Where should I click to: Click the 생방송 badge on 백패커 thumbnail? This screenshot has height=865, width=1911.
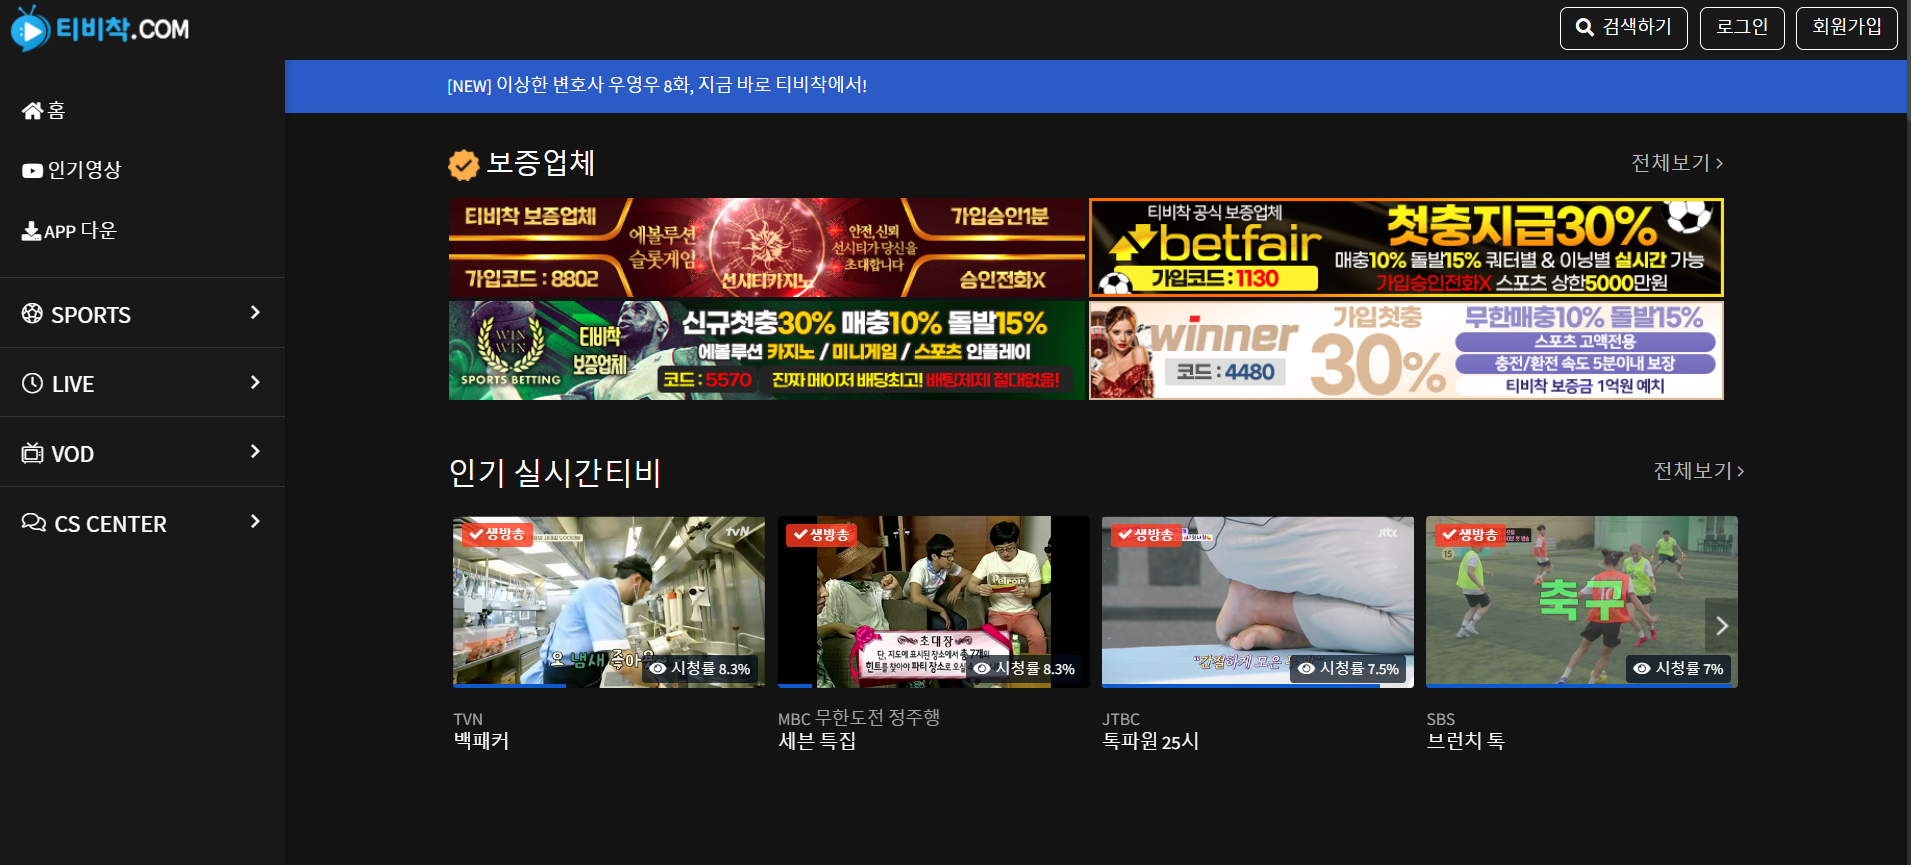[x=496, y=534]
